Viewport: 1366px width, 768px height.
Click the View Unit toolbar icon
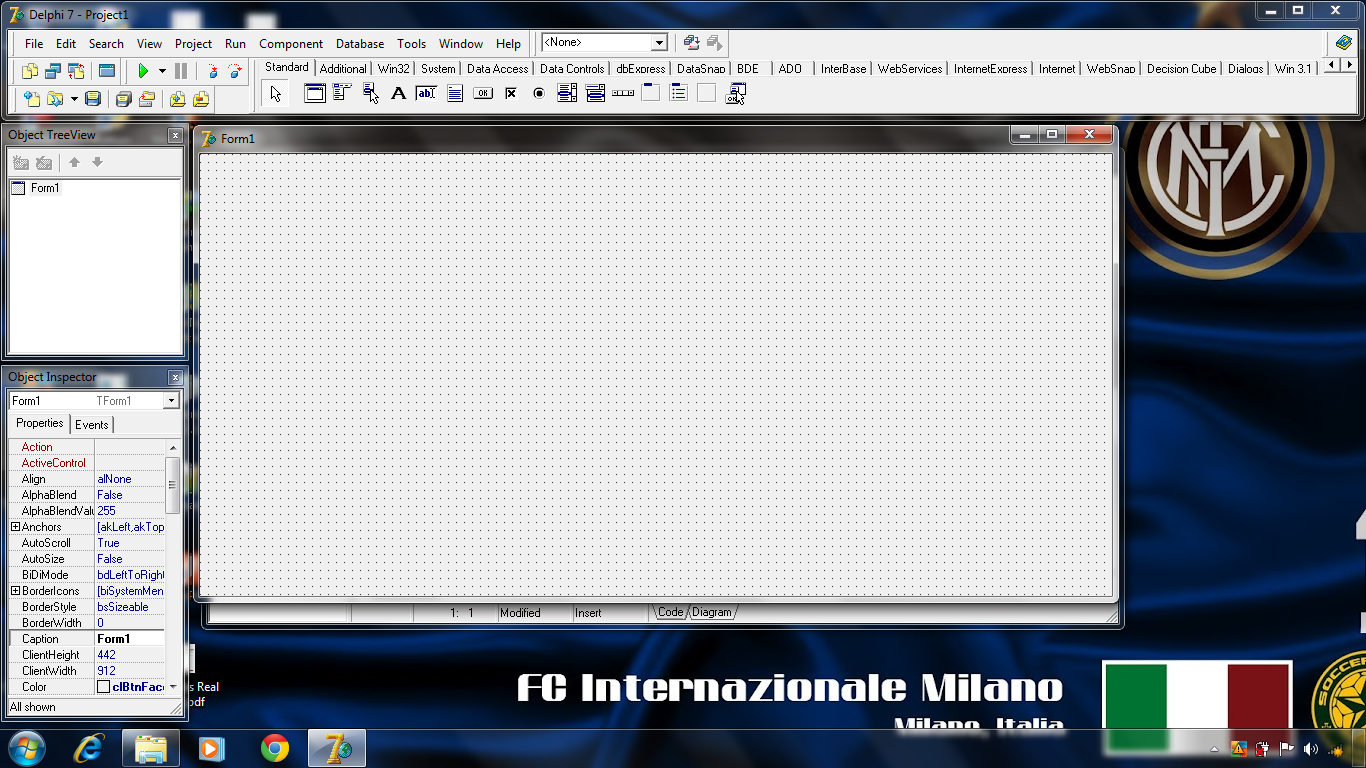point(30,71)
